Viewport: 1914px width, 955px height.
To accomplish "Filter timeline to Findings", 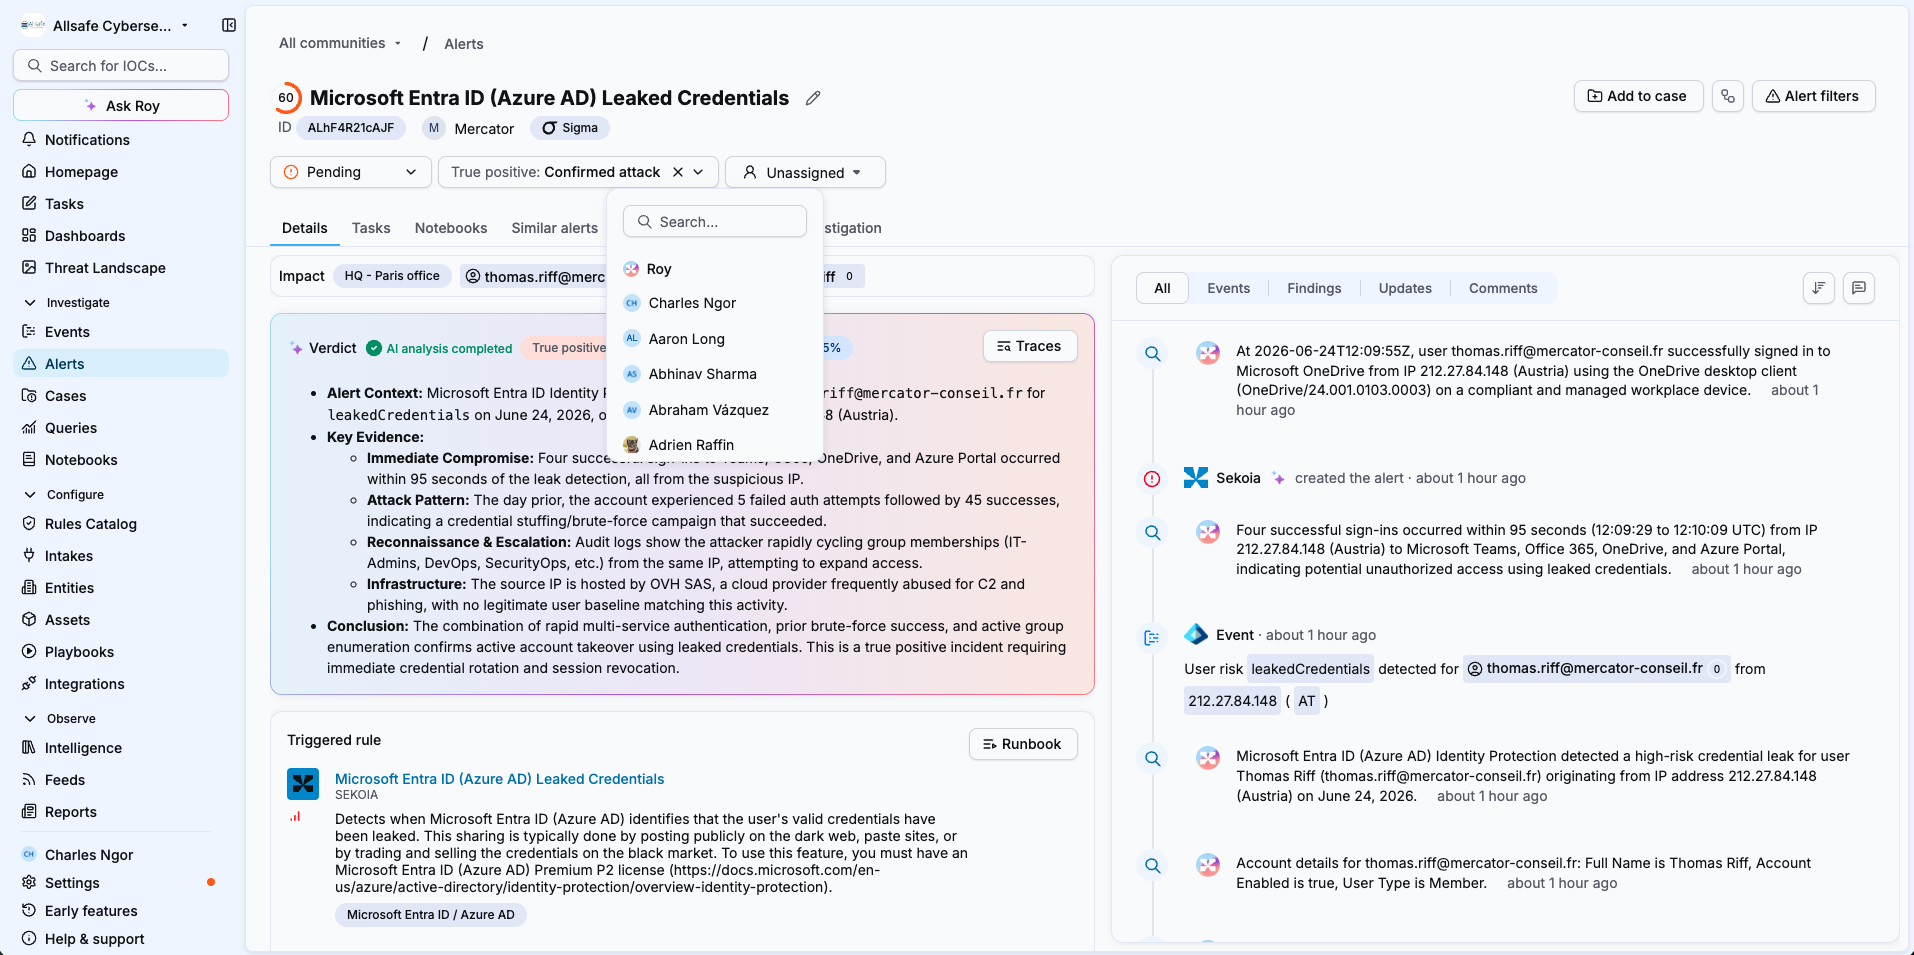I will (1314, 288).
